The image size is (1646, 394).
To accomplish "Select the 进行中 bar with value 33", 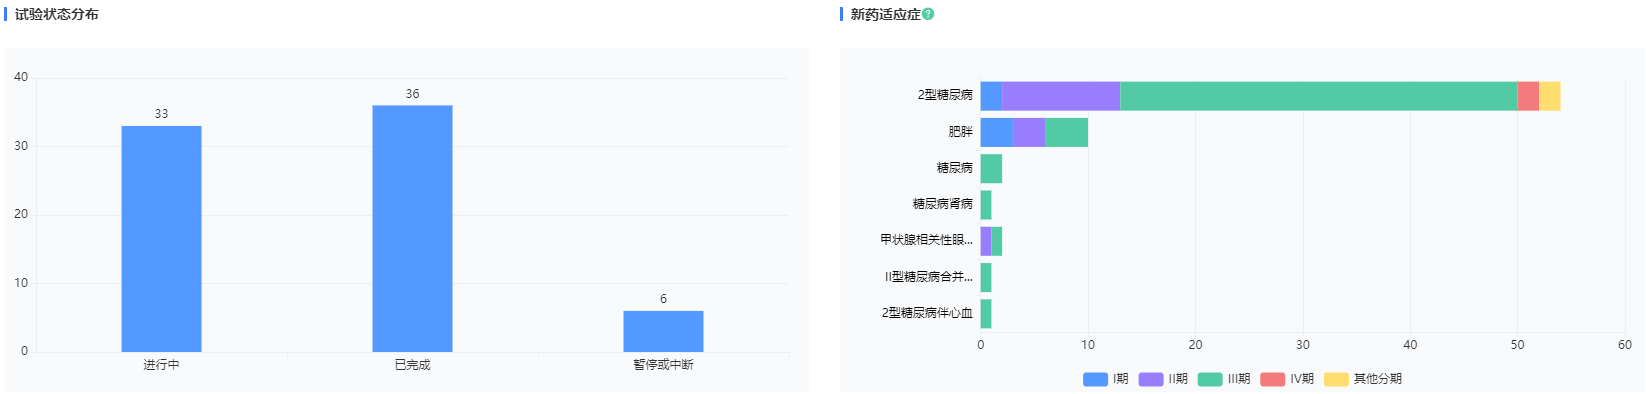I will [161, 239].
